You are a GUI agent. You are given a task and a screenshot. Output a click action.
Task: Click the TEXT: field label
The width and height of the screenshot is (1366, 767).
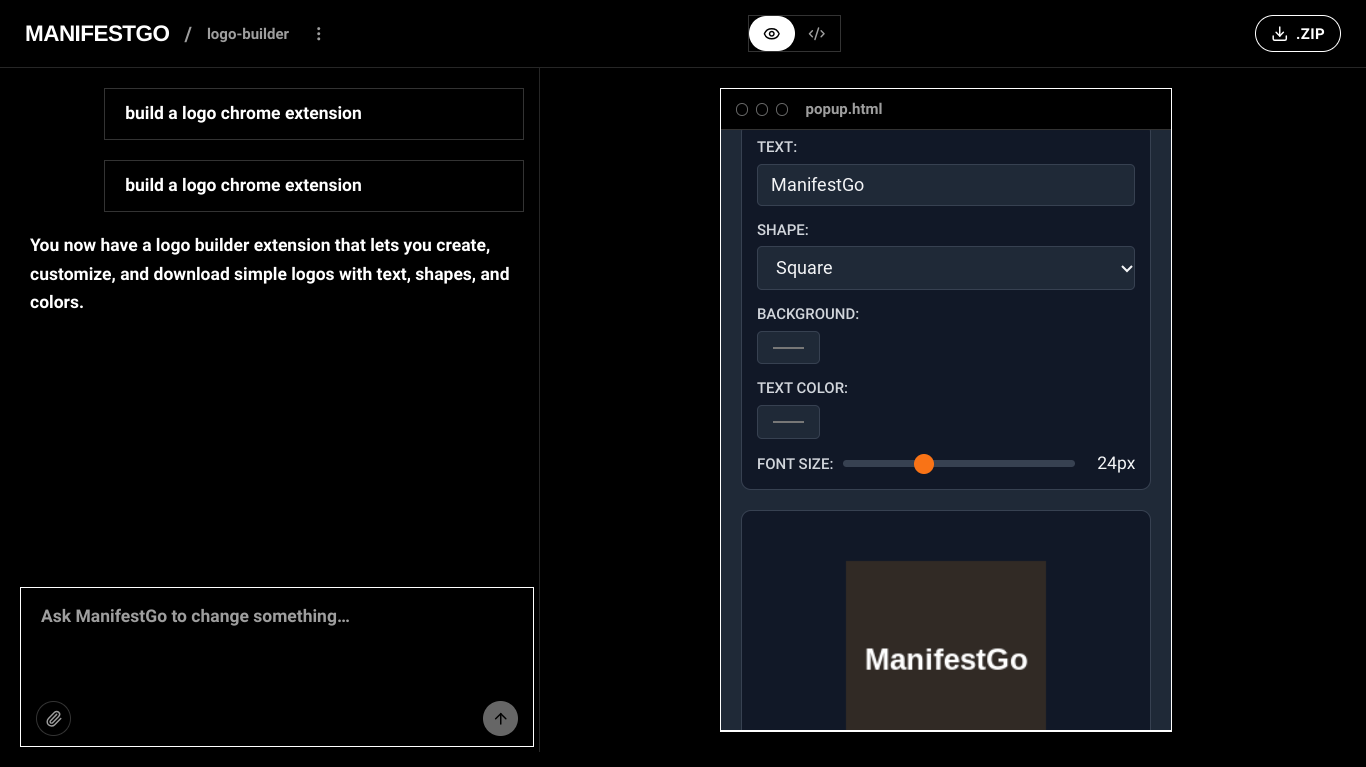[777, 147]
